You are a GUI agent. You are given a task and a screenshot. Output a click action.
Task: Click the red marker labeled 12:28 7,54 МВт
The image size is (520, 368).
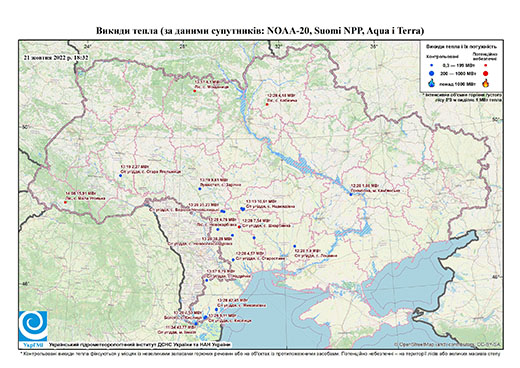pos(239,227)
